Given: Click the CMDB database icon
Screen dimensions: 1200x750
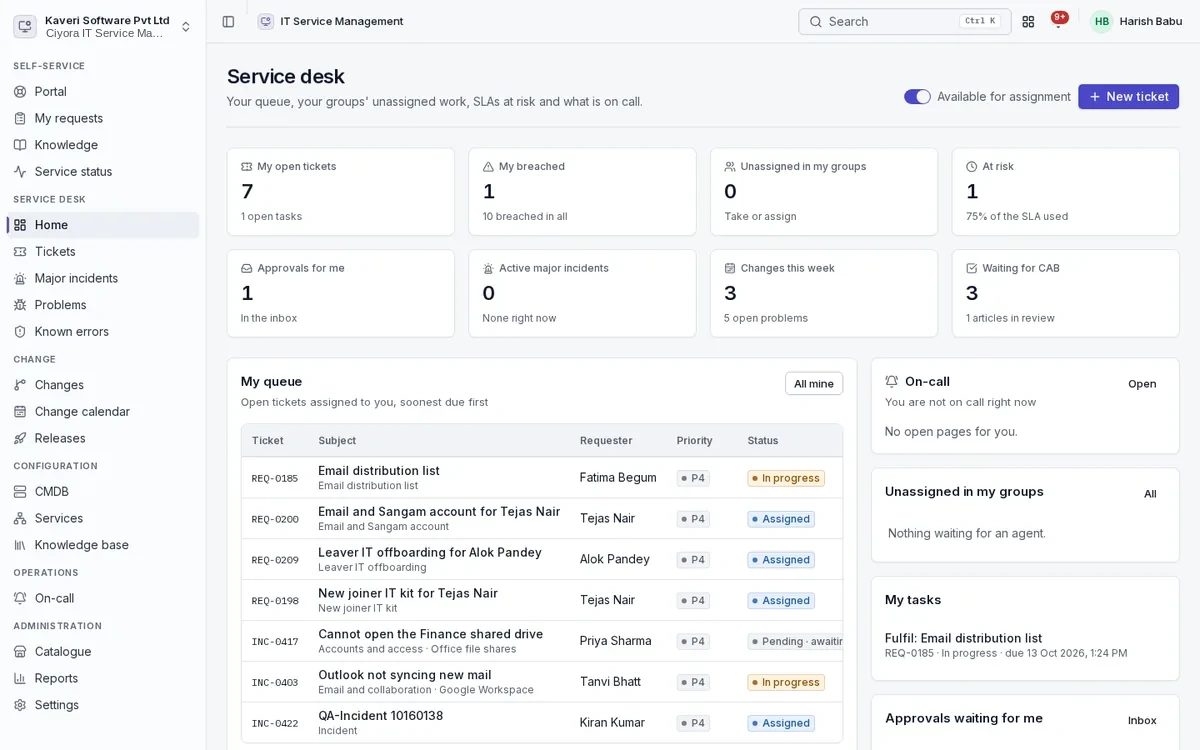Looking at the screenshot, I should (x=20, y=492).
